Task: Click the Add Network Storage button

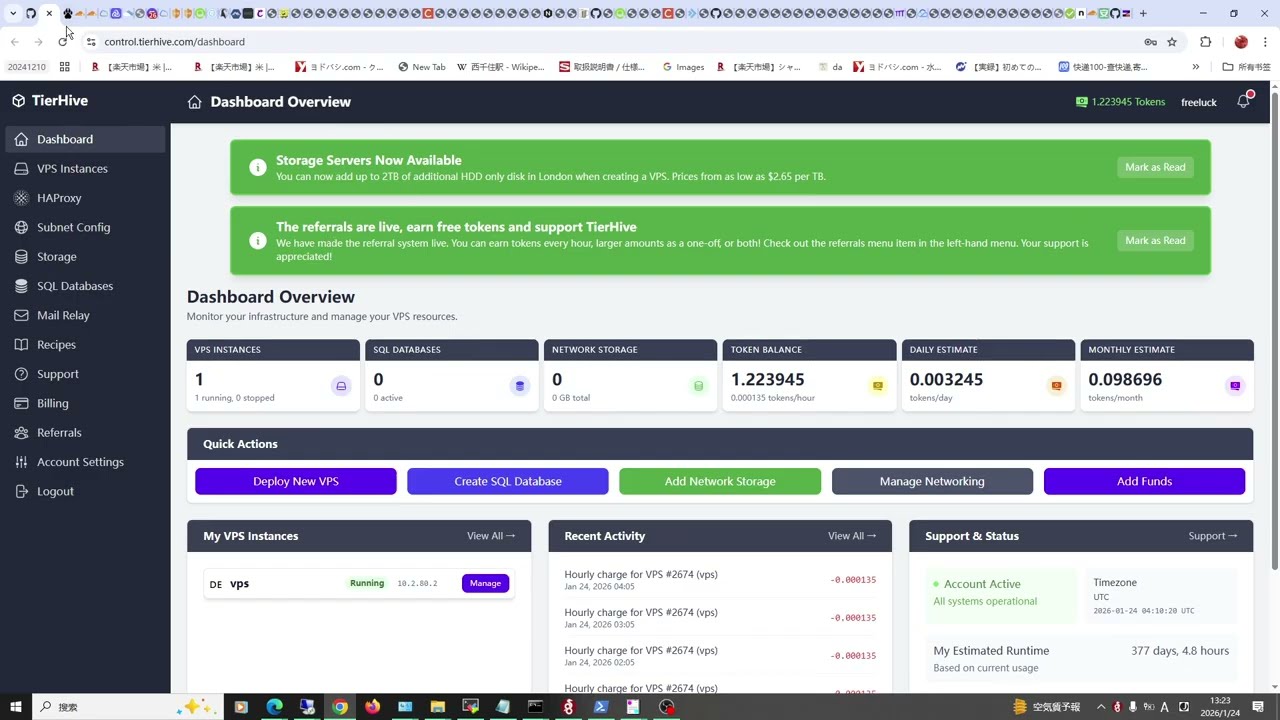Action: (x=720, y=481)
